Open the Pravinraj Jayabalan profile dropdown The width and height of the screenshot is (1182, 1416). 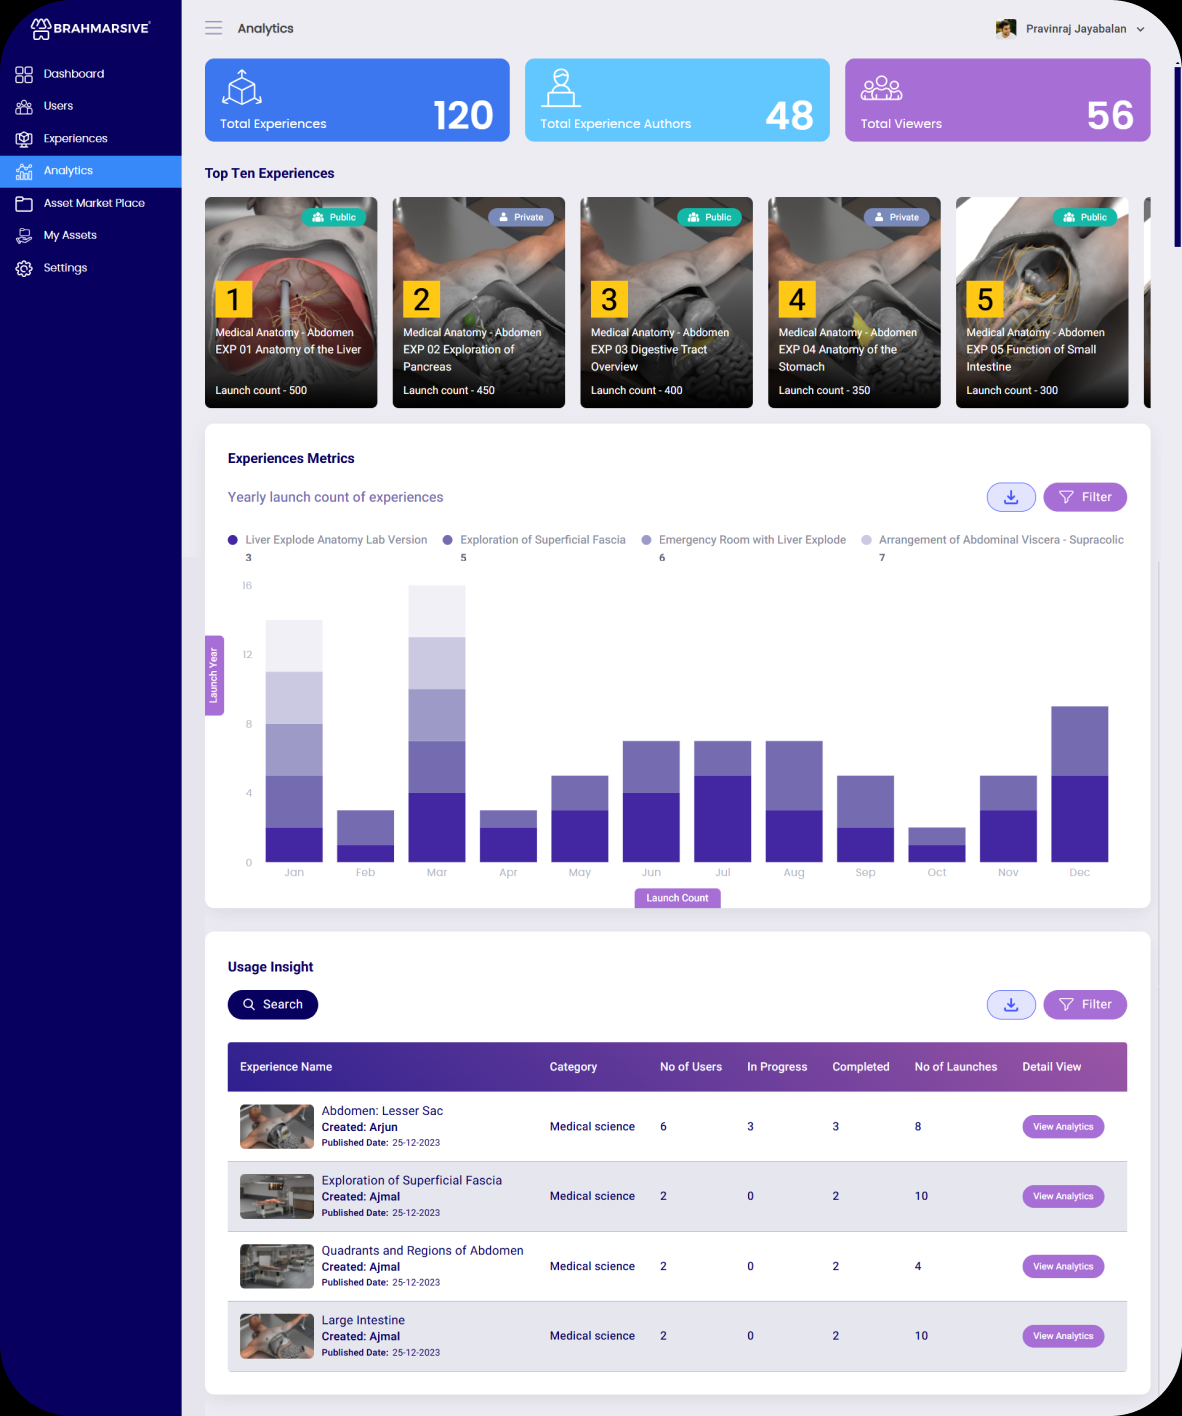pyautogui.click(x=1070, y=28)
